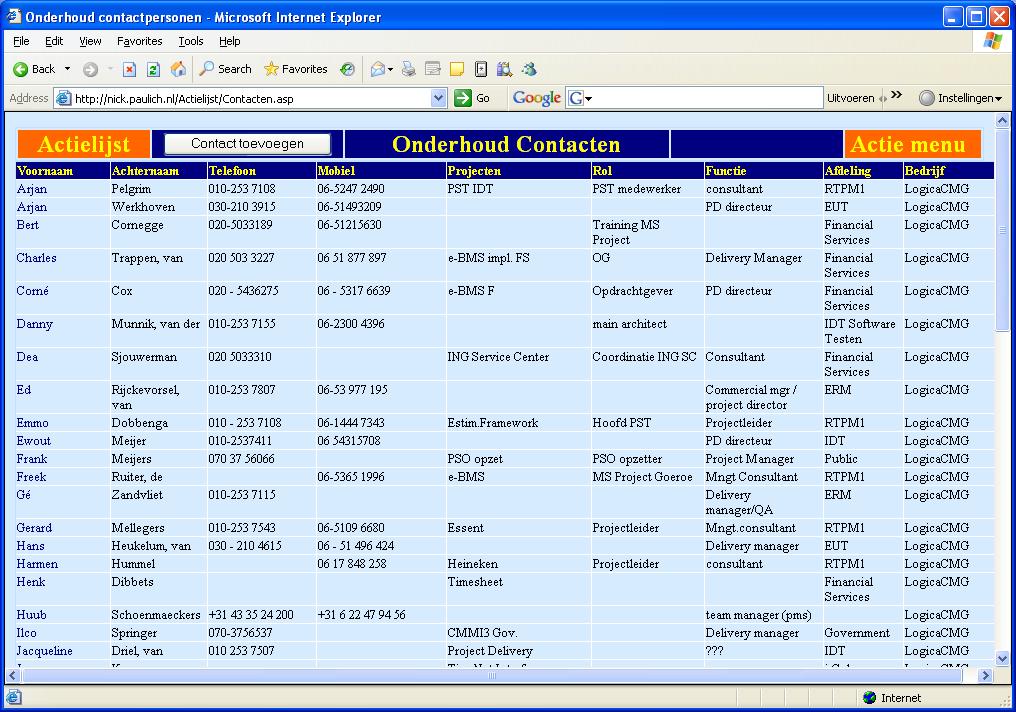Click the horizontal scrollbar right arrow
1016x712 pixels.
click(x=986, y=675)
